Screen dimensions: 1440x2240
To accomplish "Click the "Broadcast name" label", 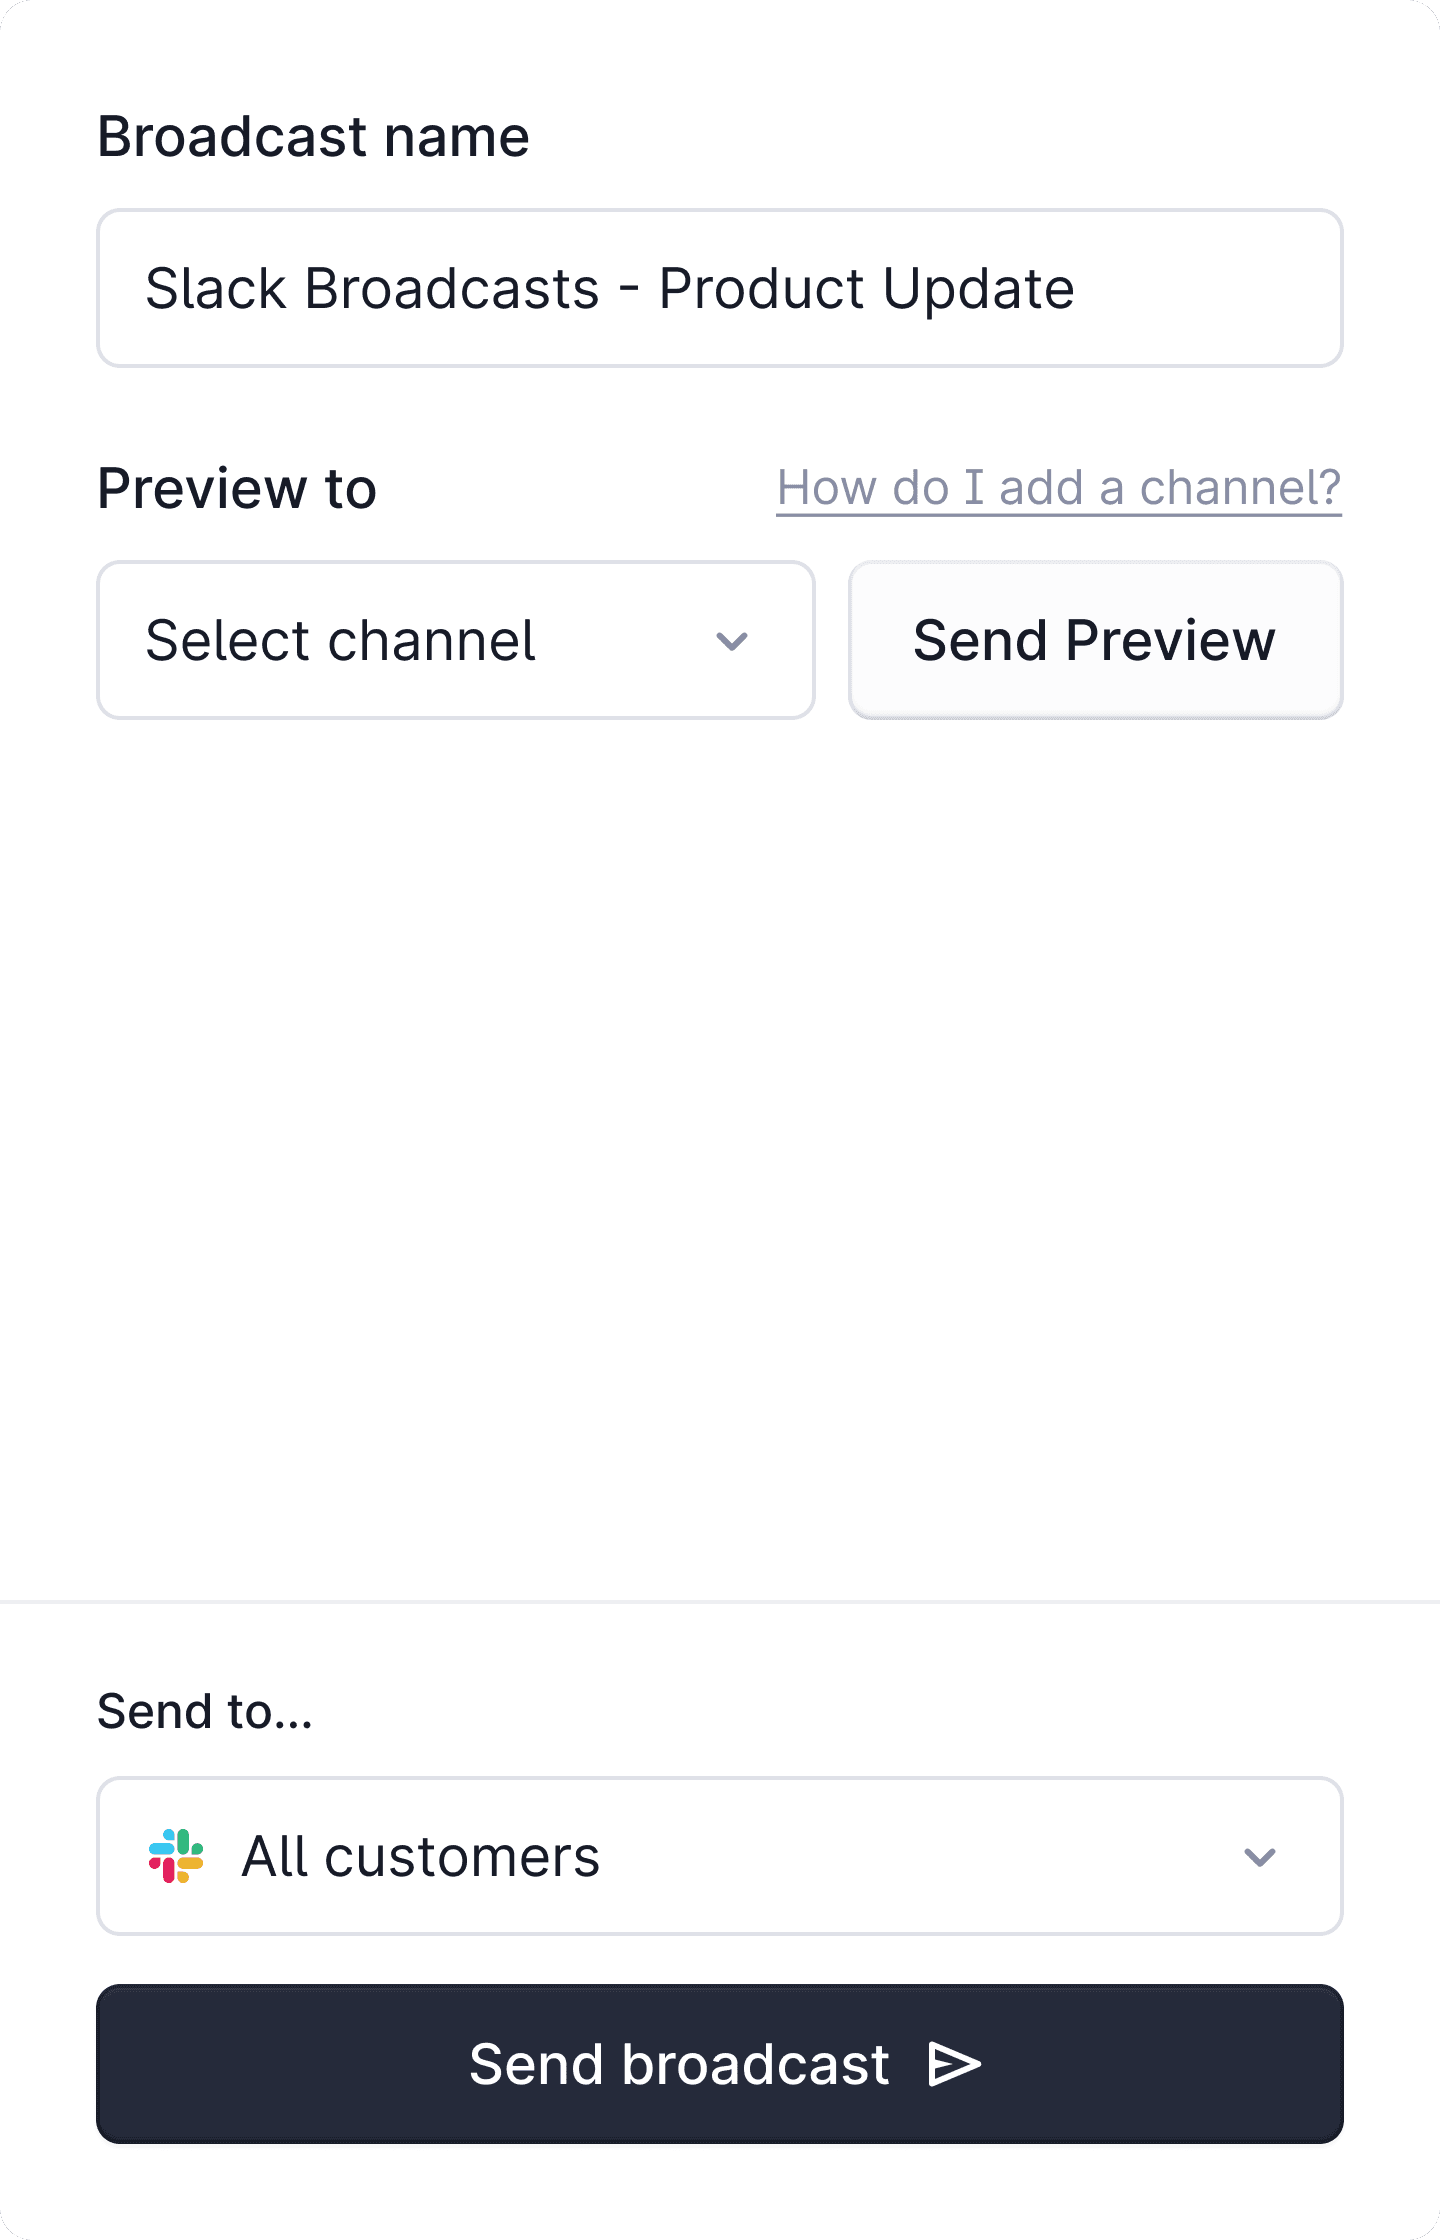I will [x=313, y=136].
